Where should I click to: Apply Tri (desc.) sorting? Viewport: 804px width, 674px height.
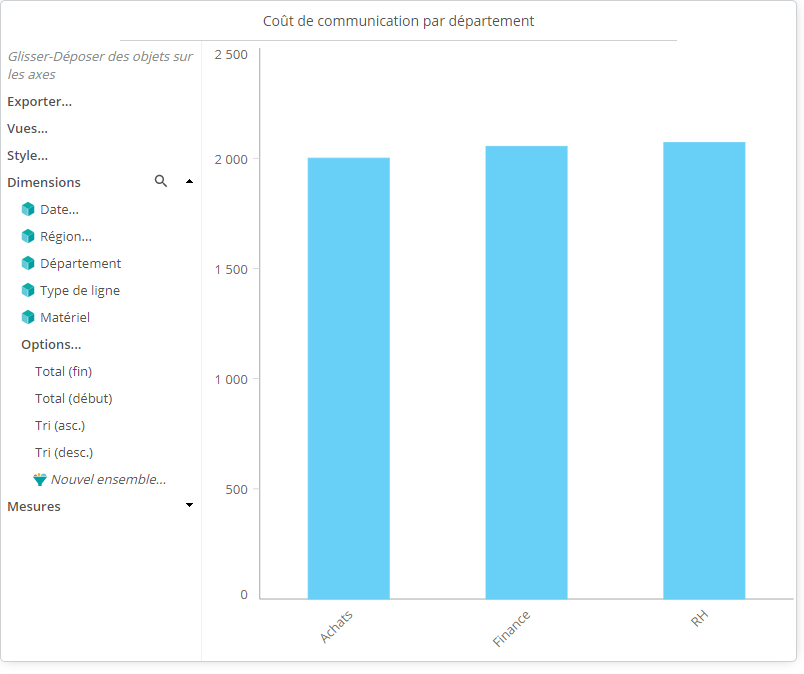[63, 452]
